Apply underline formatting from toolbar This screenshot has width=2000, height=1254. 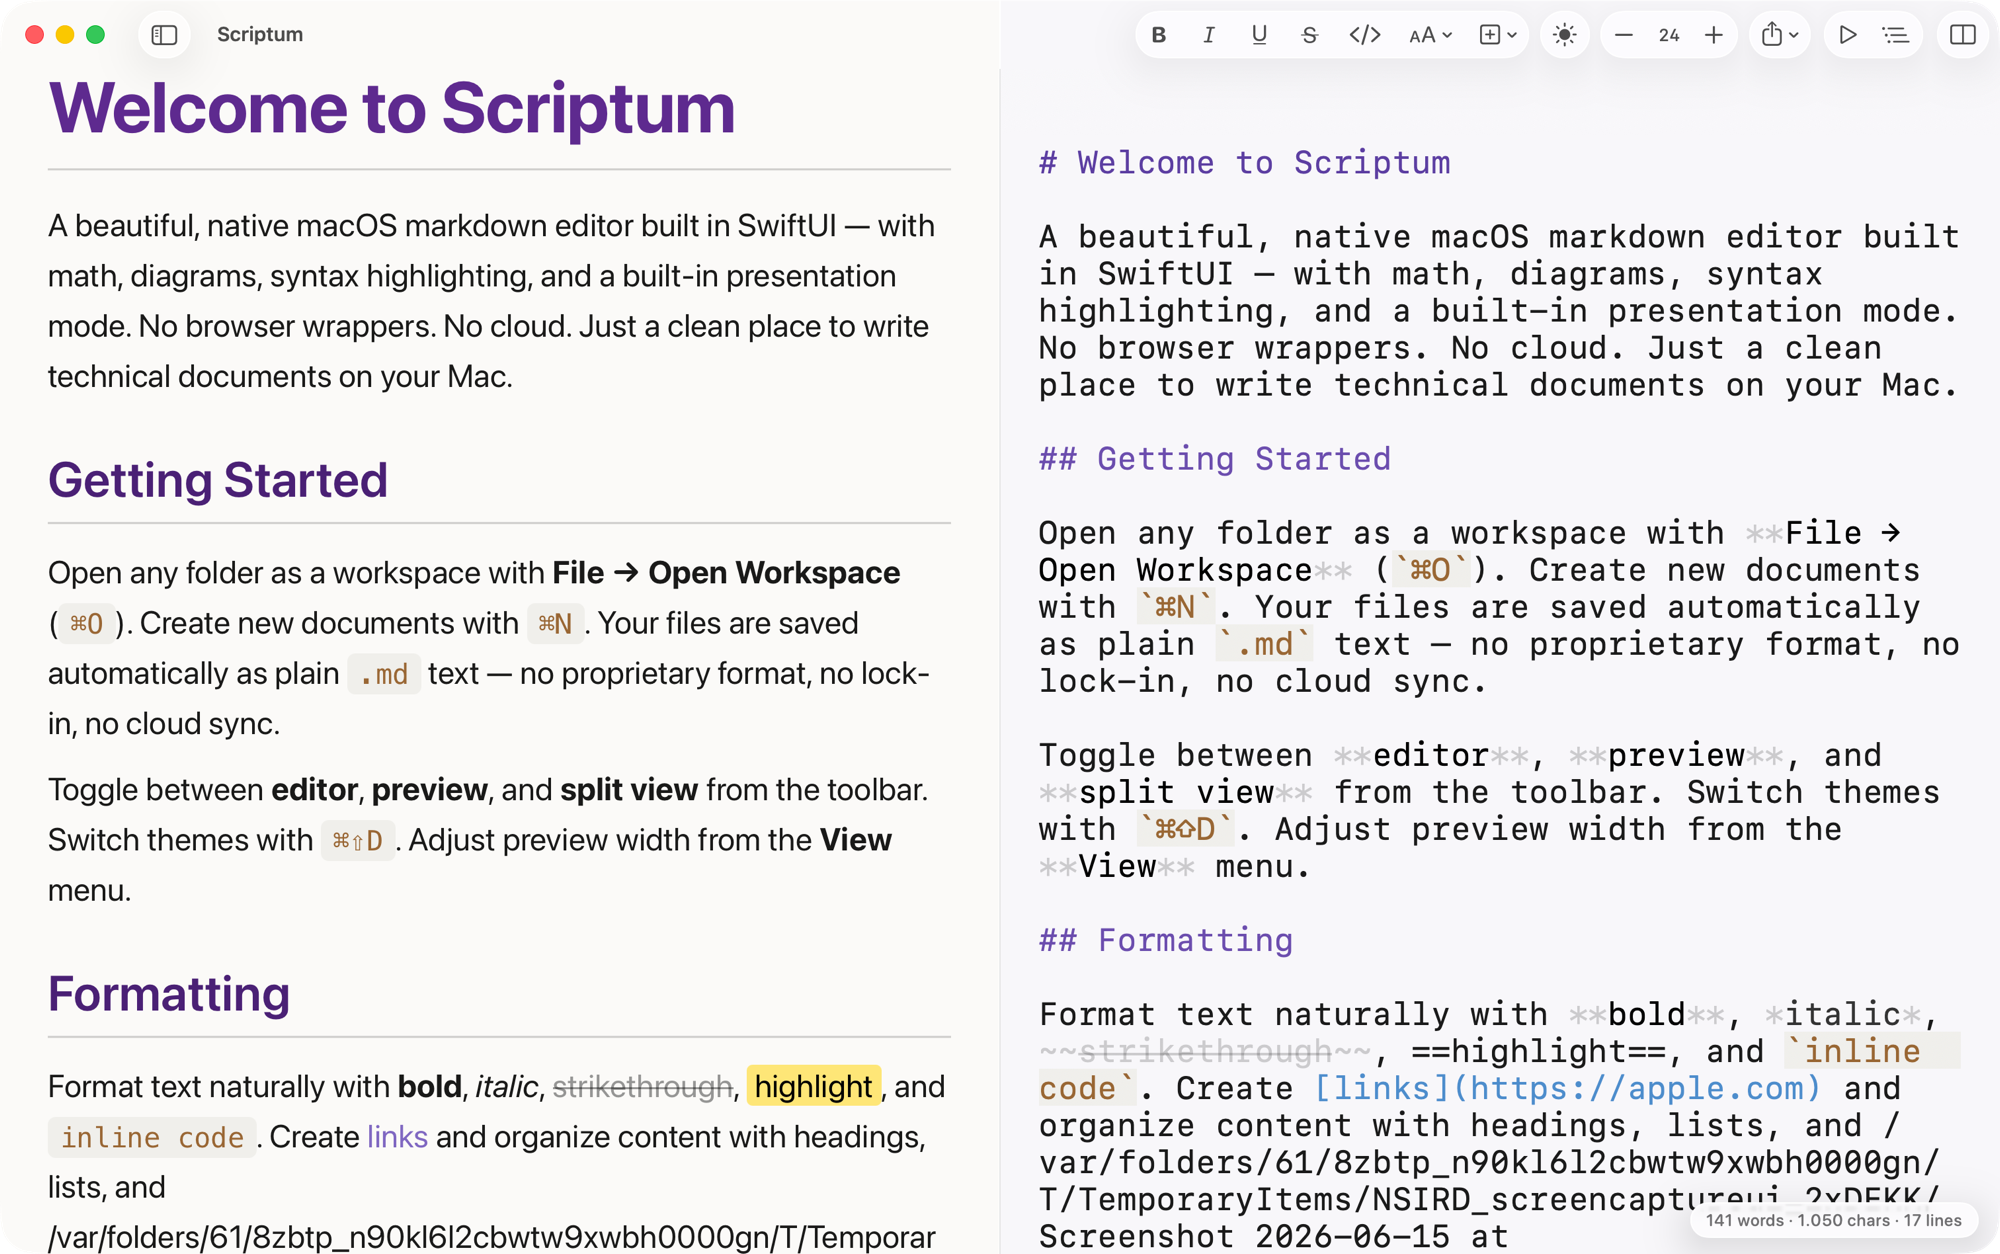point(1258,35)
